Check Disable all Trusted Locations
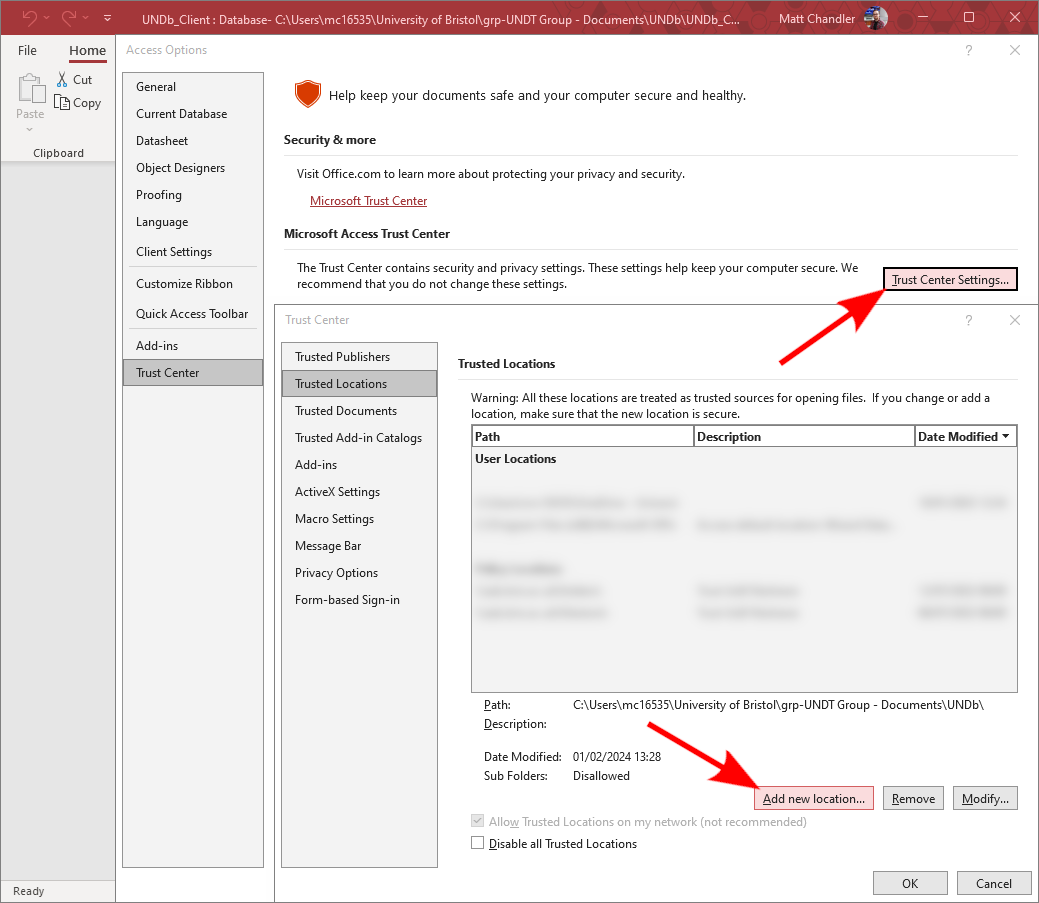This screenshot has width=1039, height=903. click(478, 843)
